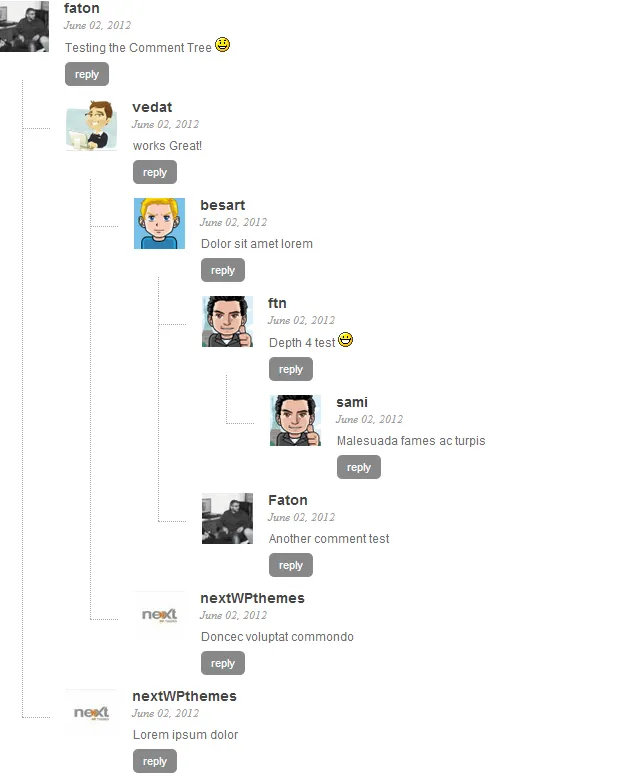Click sami's thumbs-up avatar
Viewport: 624px width, 780px height.
click(x=296, y=420)
